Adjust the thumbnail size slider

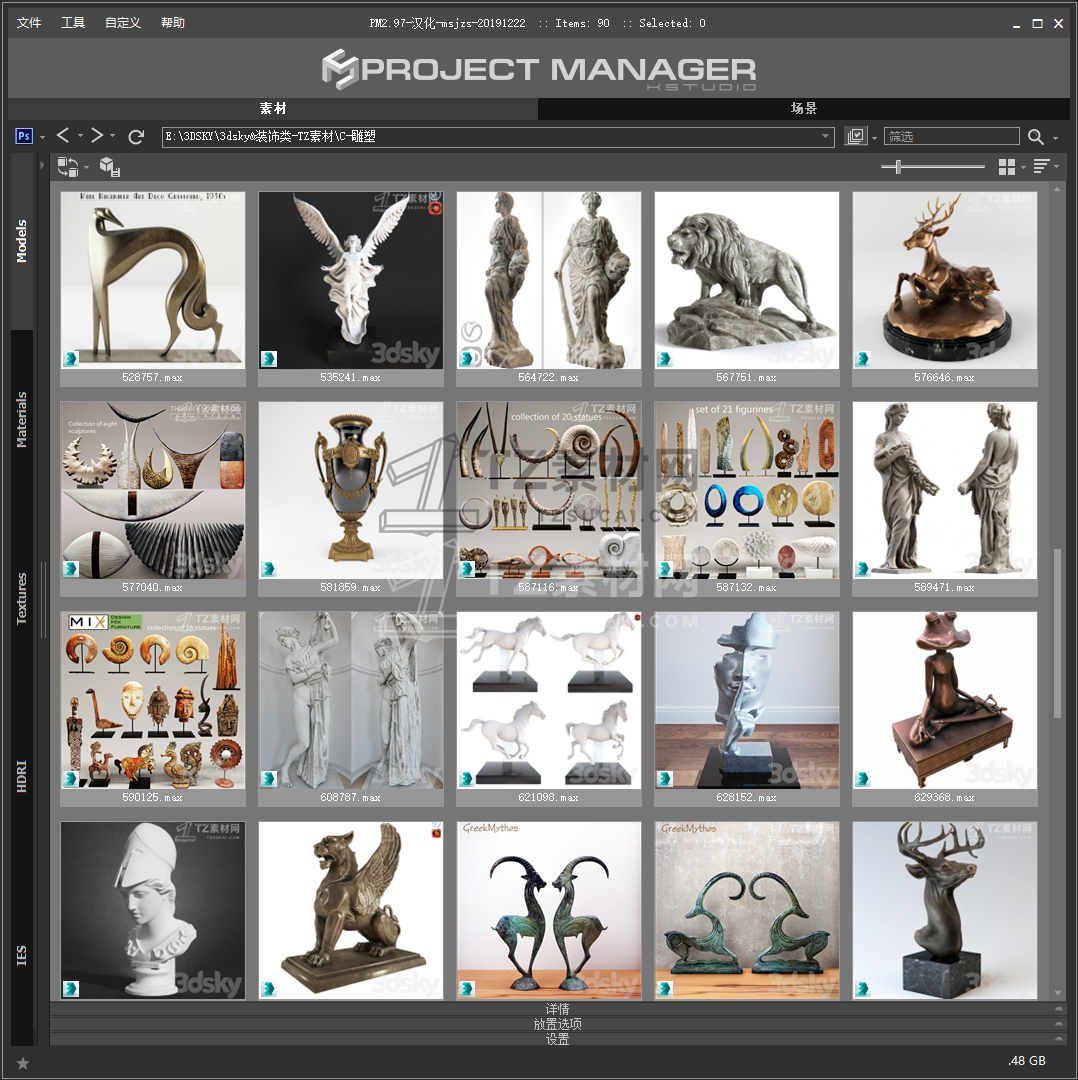[898, 167]
